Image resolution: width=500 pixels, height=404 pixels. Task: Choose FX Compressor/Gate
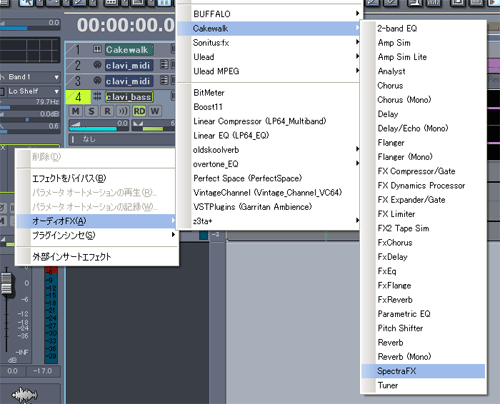click(423, 171)
